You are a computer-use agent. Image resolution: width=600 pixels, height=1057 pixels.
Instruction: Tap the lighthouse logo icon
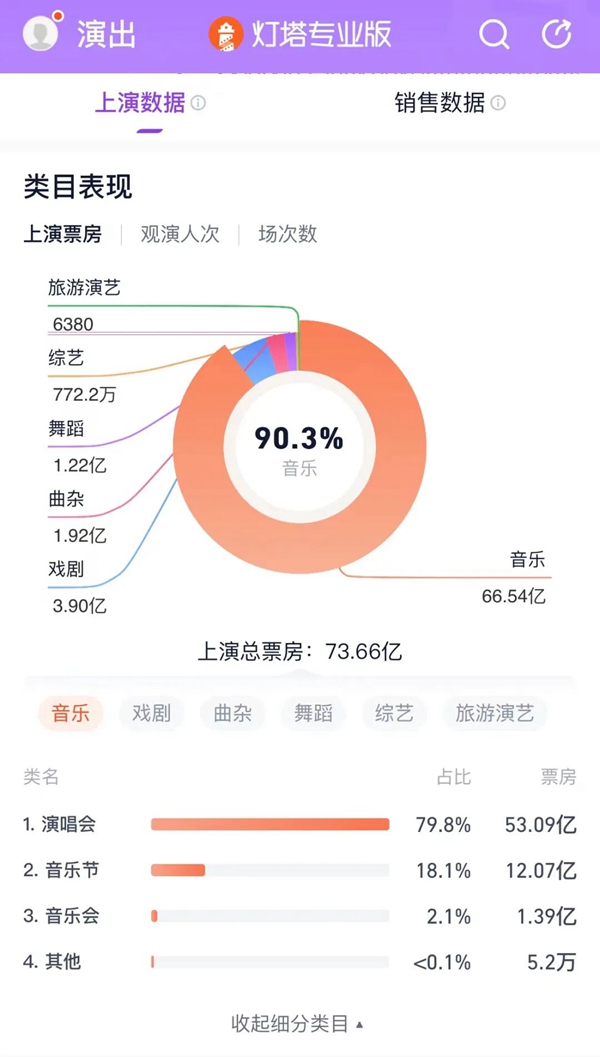pyautogui.click(x=226, y=35)
